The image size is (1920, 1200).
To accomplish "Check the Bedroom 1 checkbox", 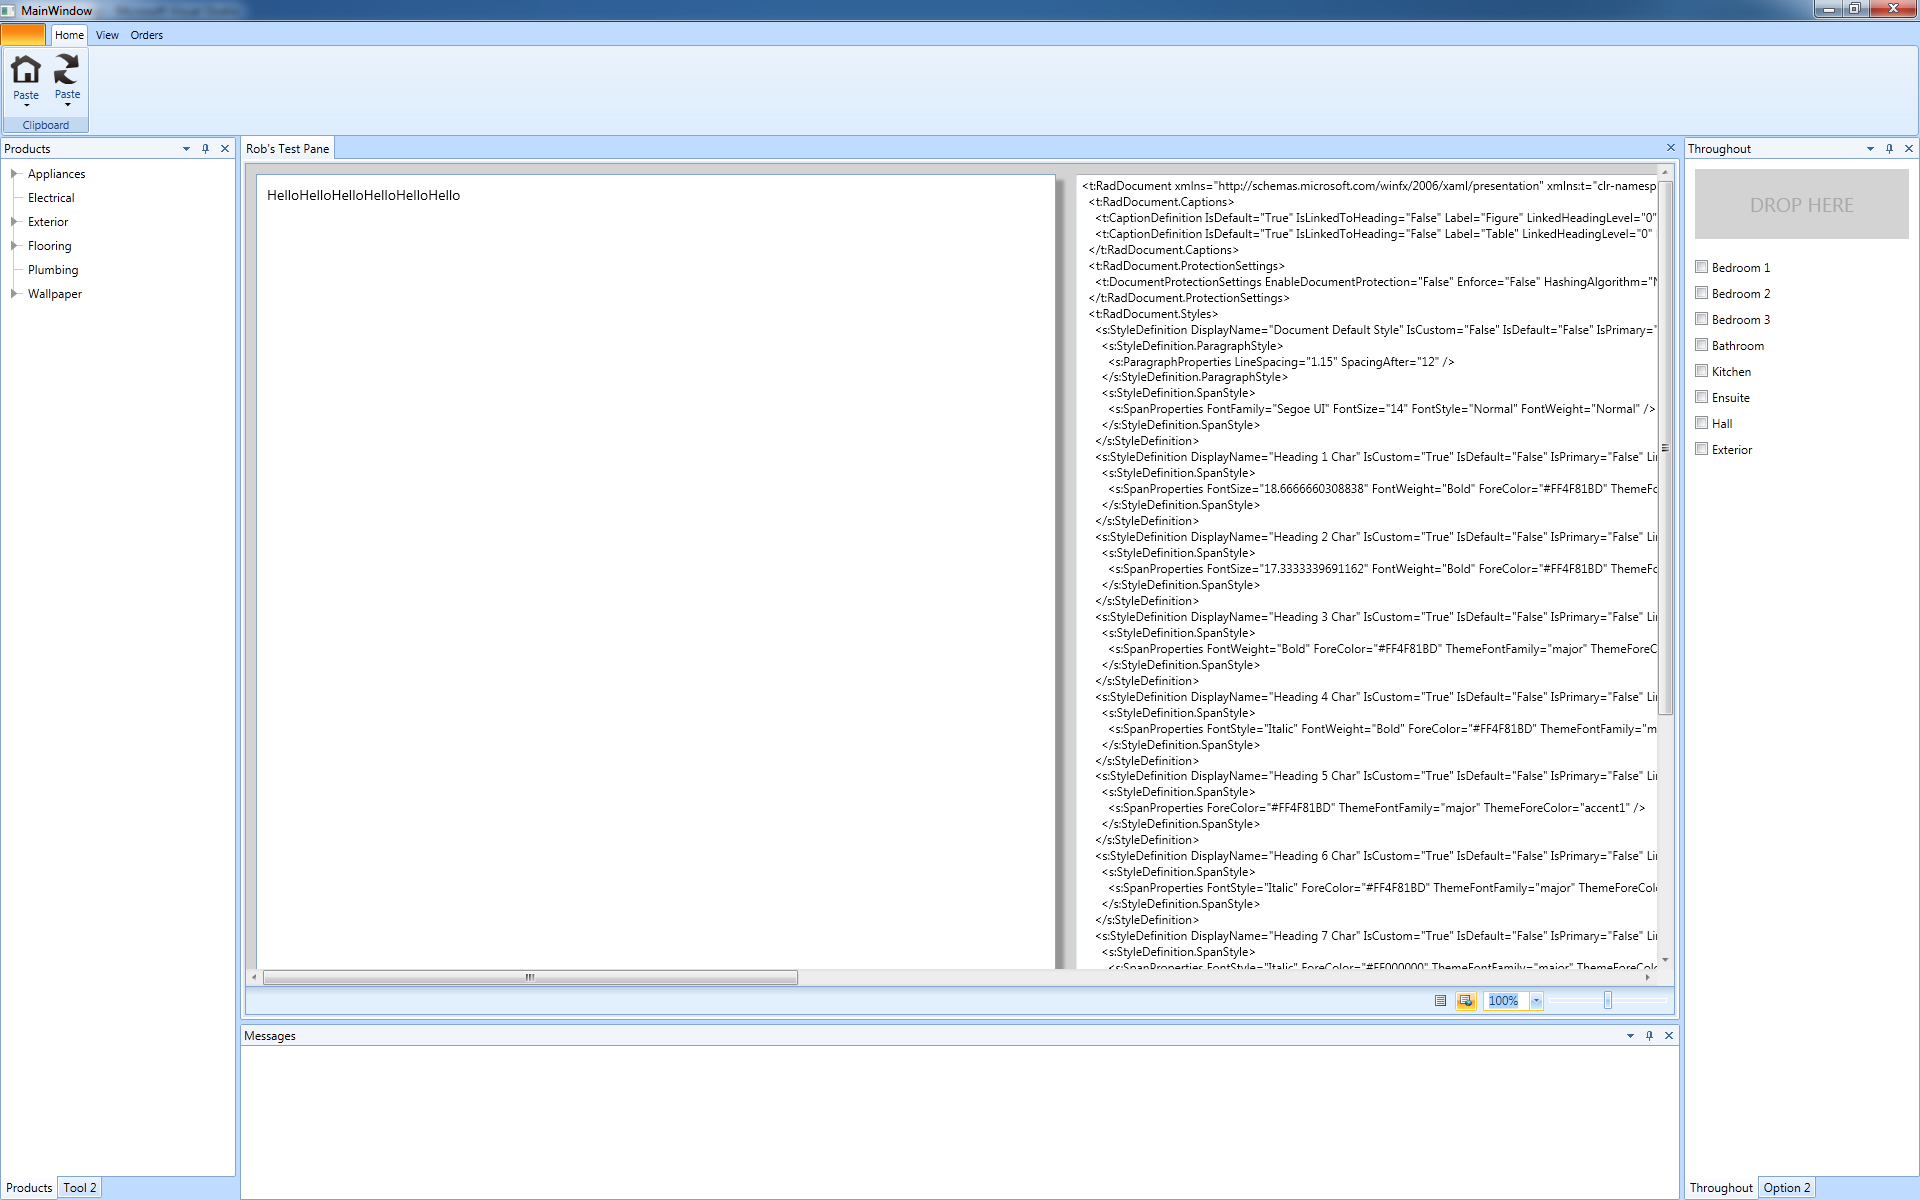I will pyautogui.click(x=1701, y=267).
